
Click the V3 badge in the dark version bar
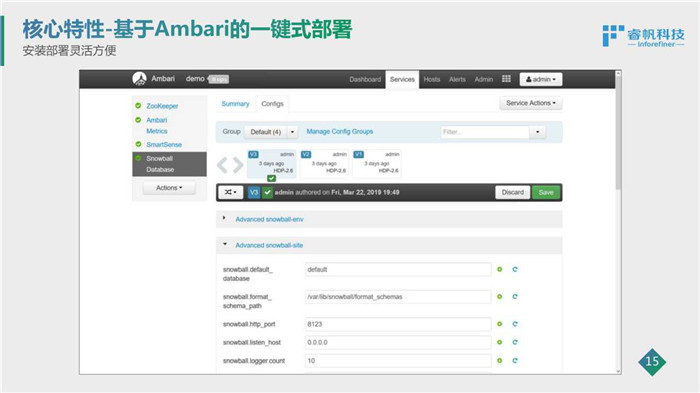pos(254,192)
